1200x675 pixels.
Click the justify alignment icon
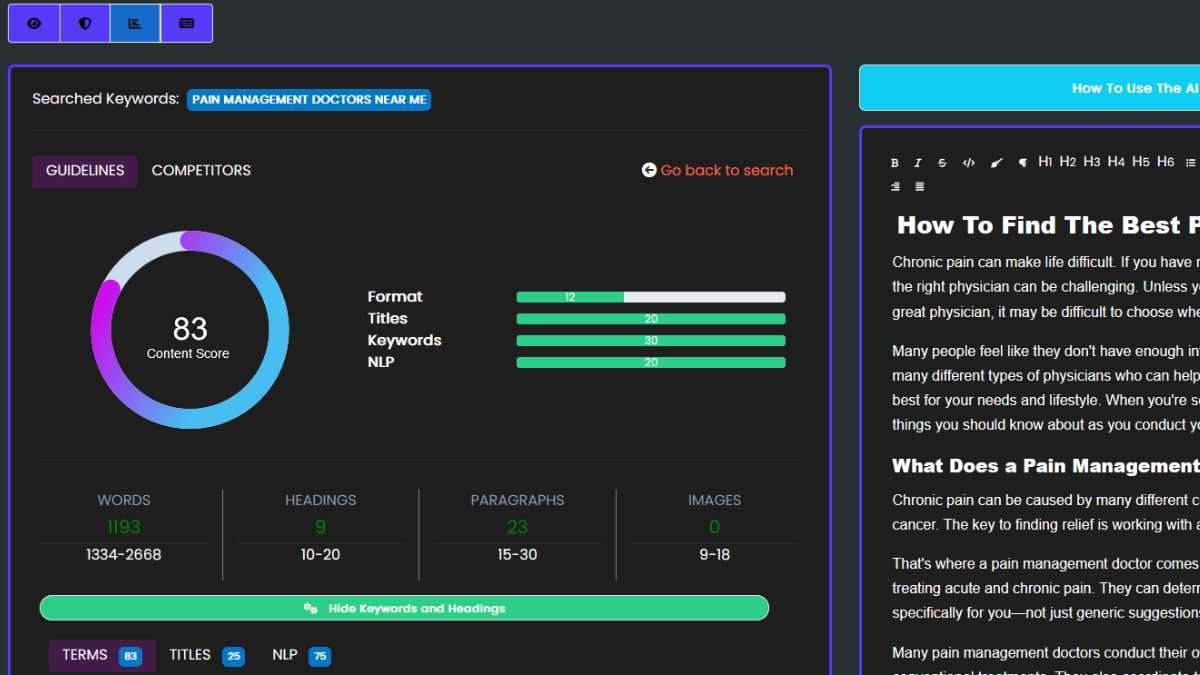click(919, 186)
